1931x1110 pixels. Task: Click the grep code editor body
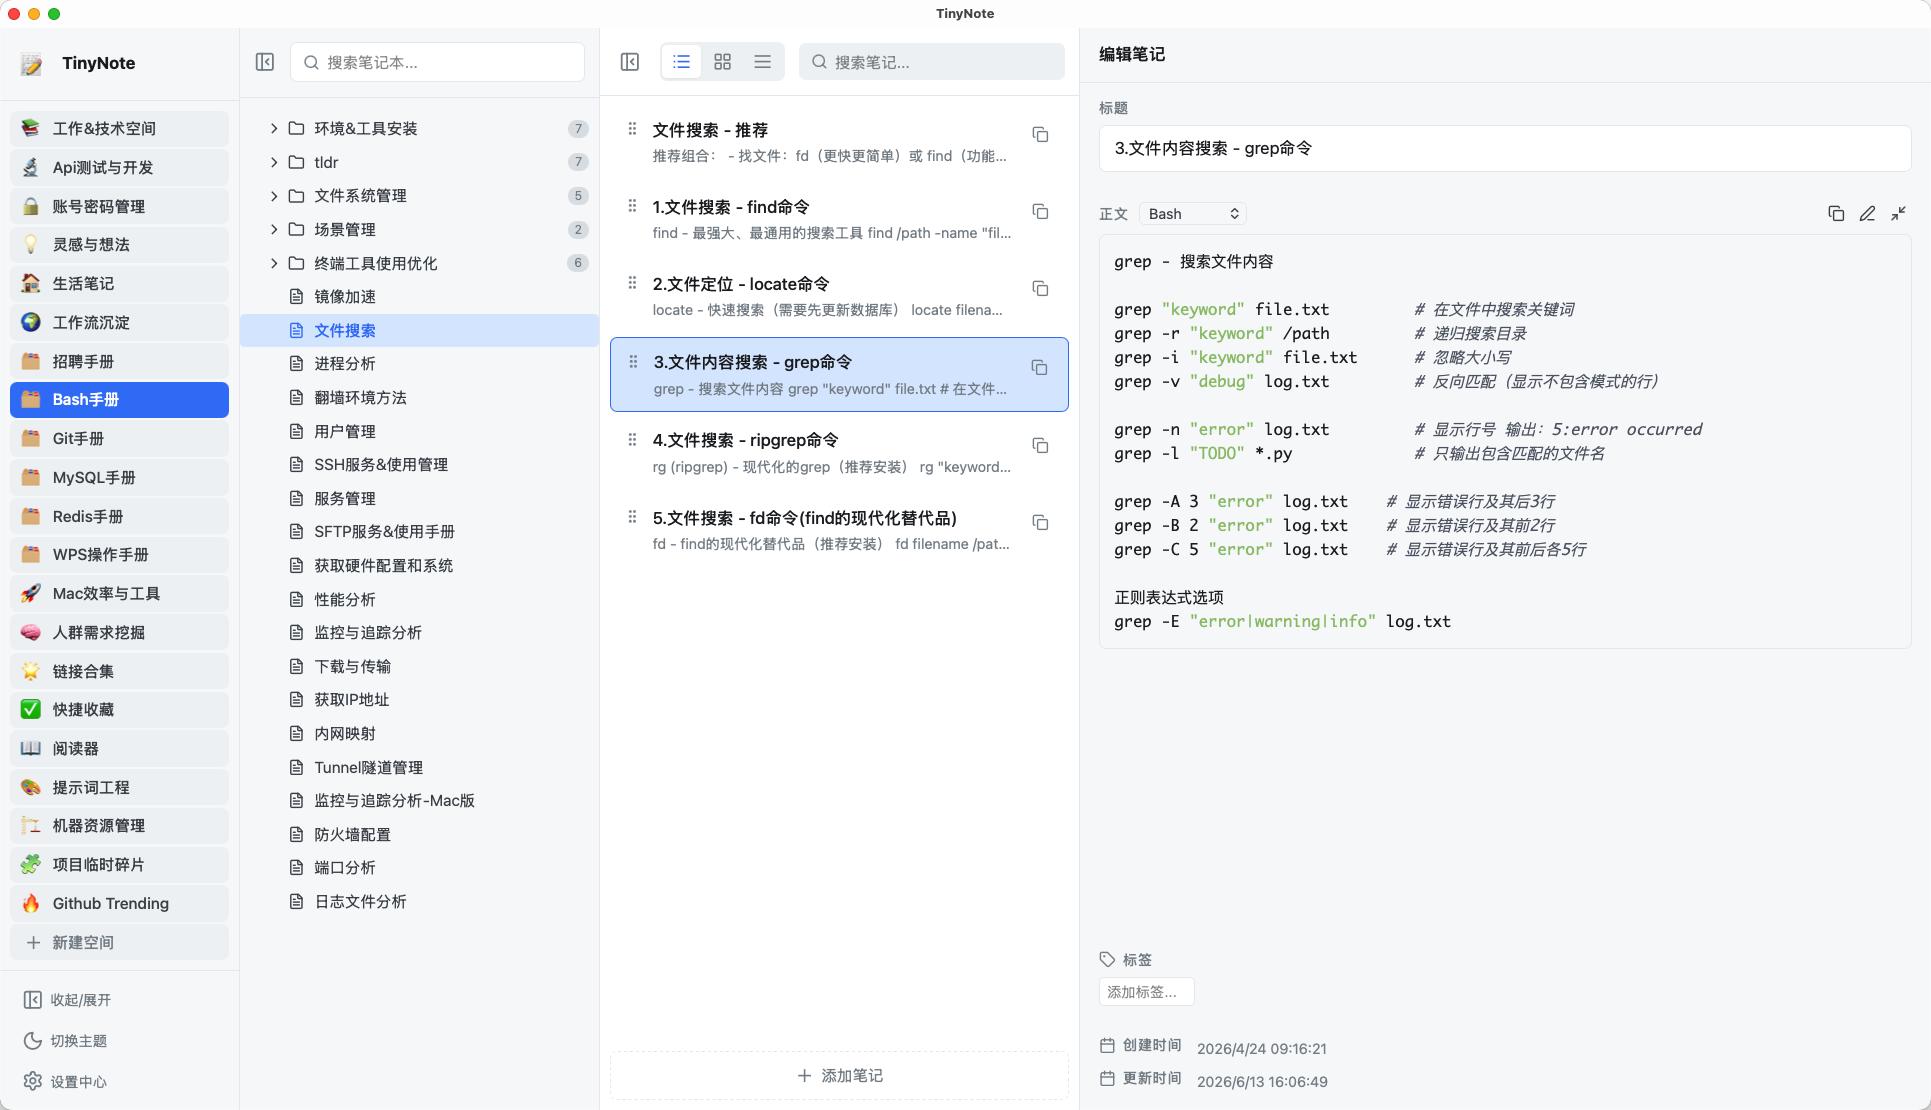point(1505,441)
